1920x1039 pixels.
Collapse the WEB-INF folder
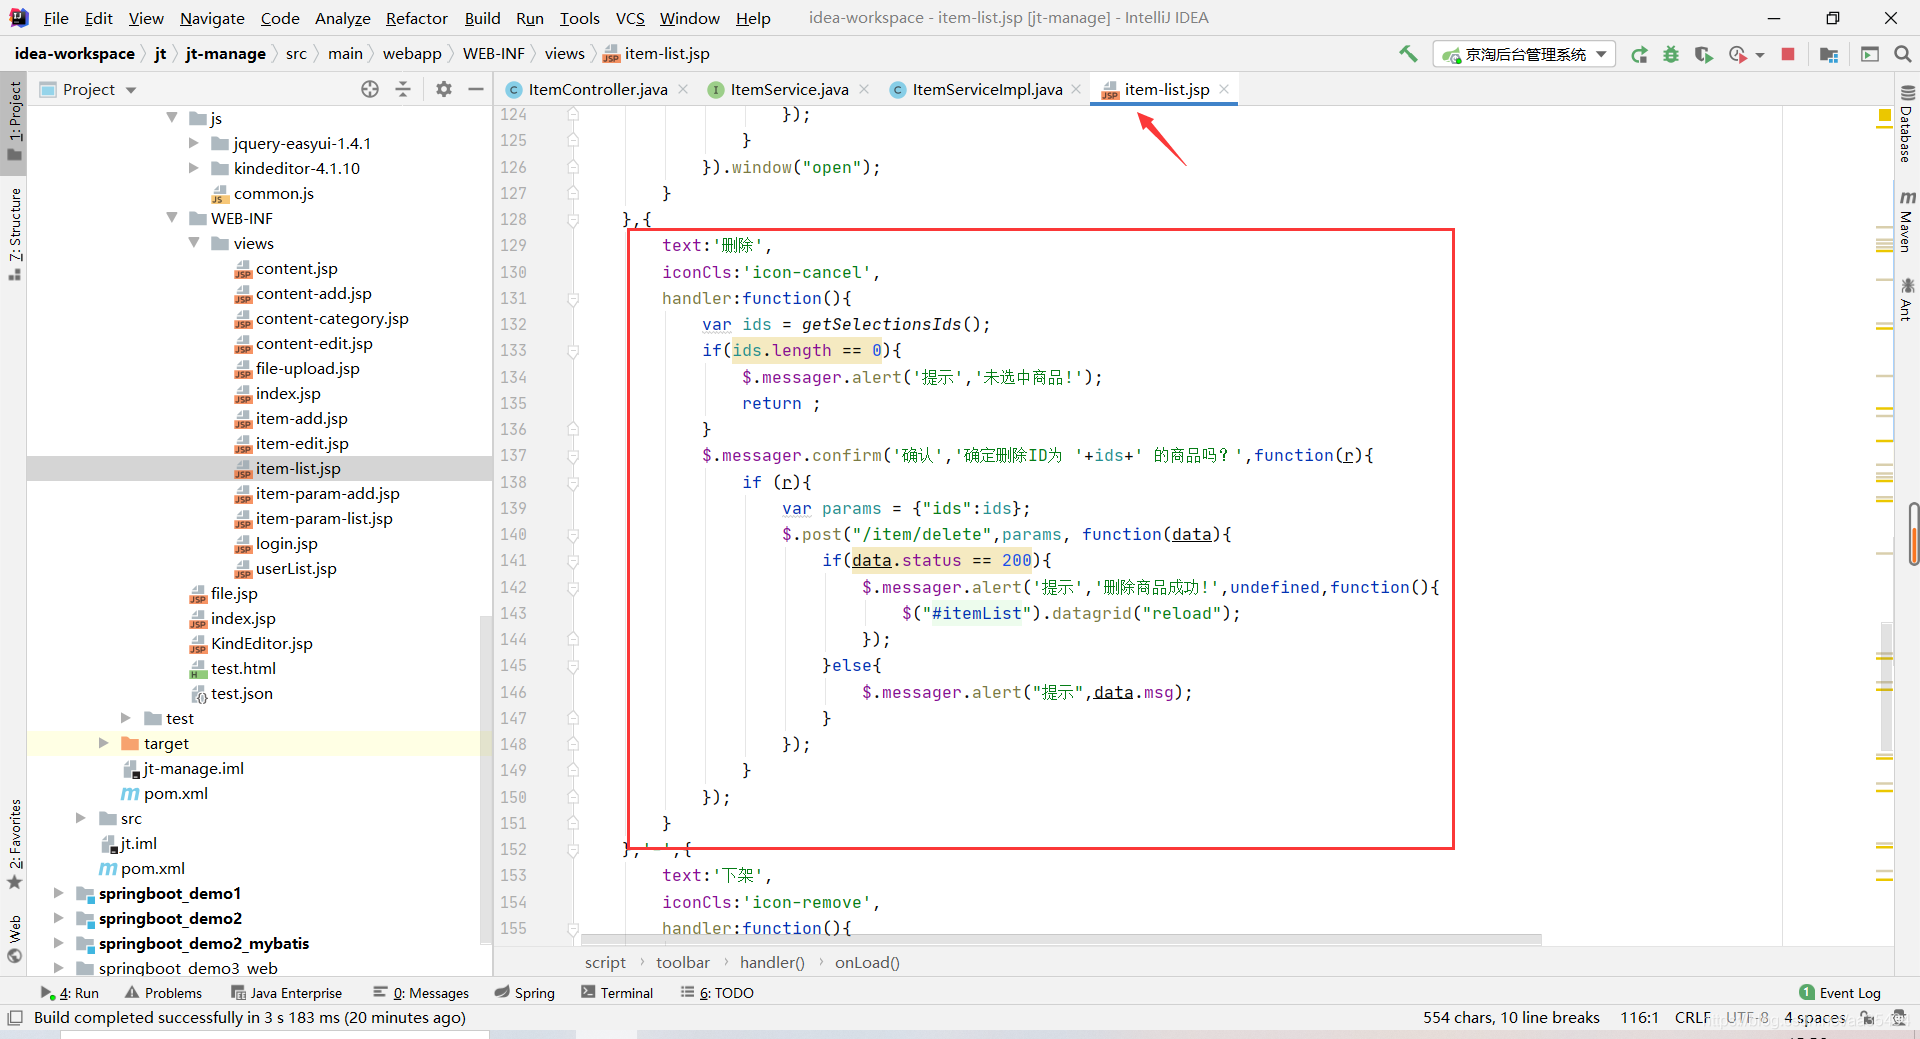click(172, 218)
